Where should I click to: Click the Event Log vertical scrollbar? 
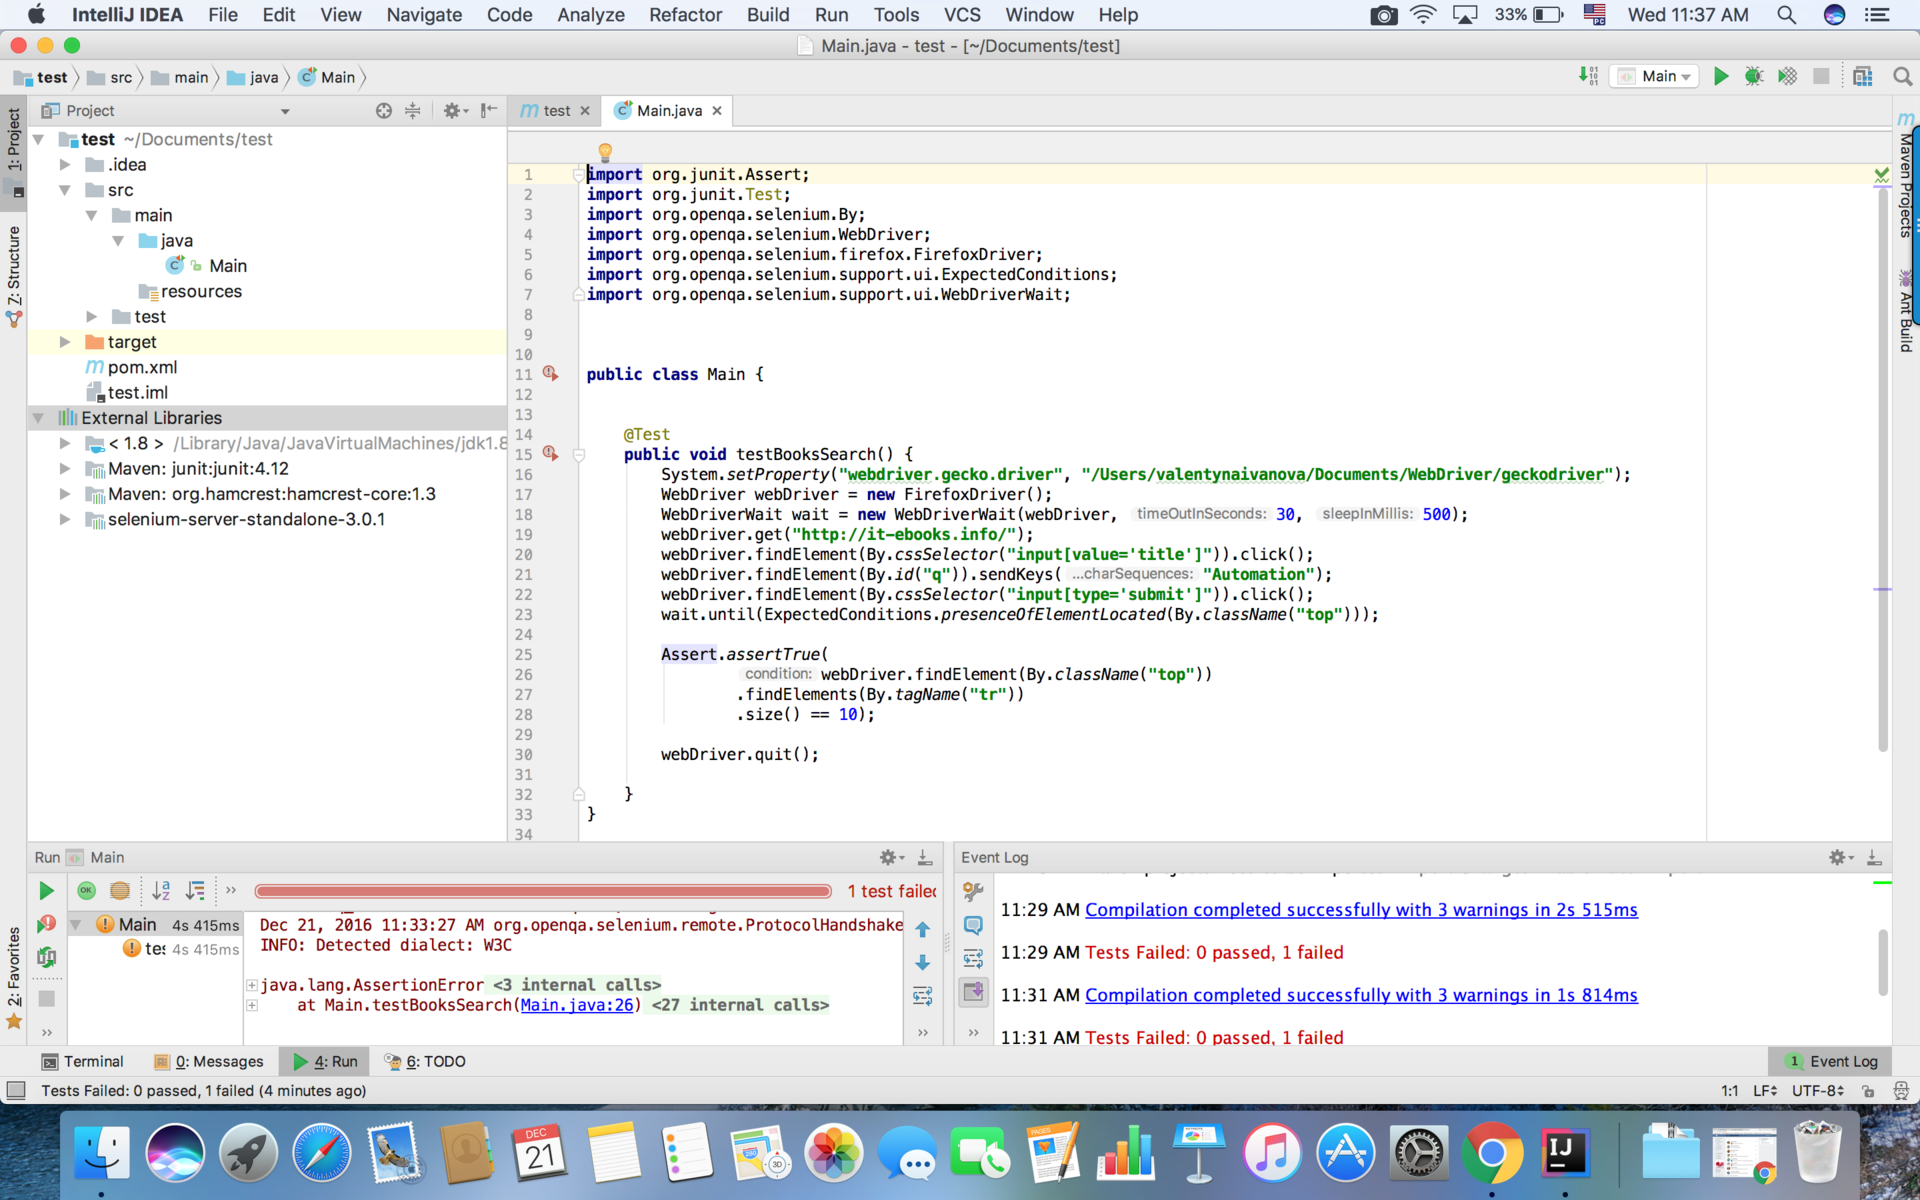1882,962
